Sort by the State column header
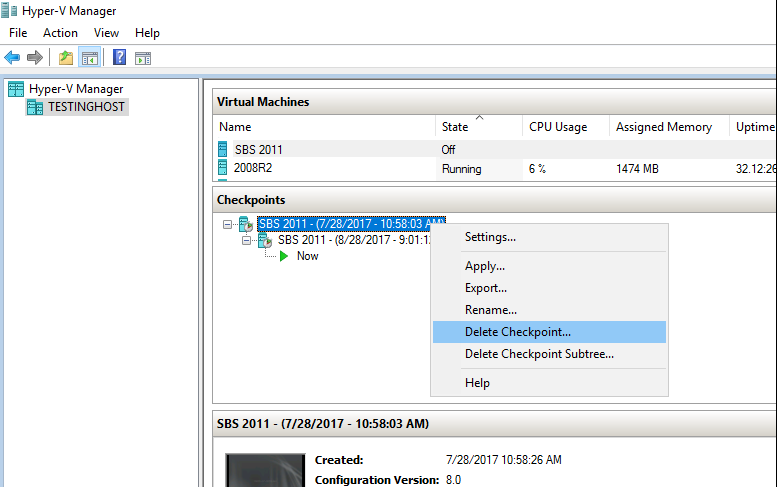777x487 pixels. (479, 127)
